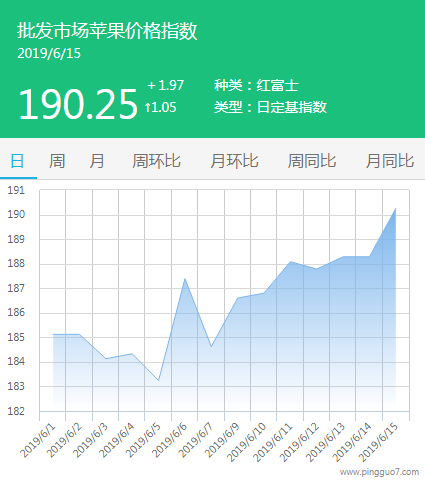Open the 月环比 tab
The height and width of the screenshot is (484, 425).
coord(234,161)
